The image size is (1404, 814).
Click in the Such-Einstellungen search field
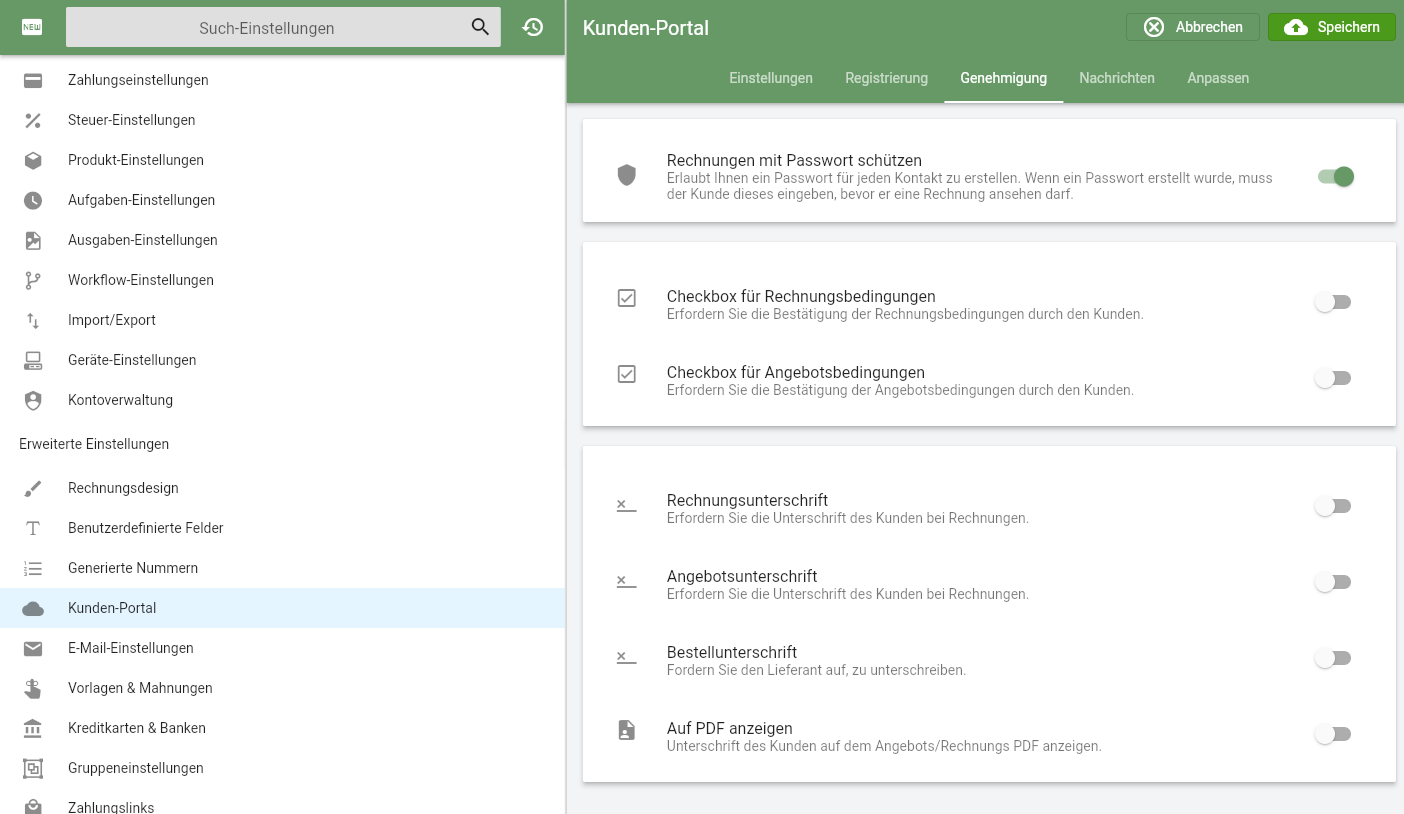(x=283, y=28)
